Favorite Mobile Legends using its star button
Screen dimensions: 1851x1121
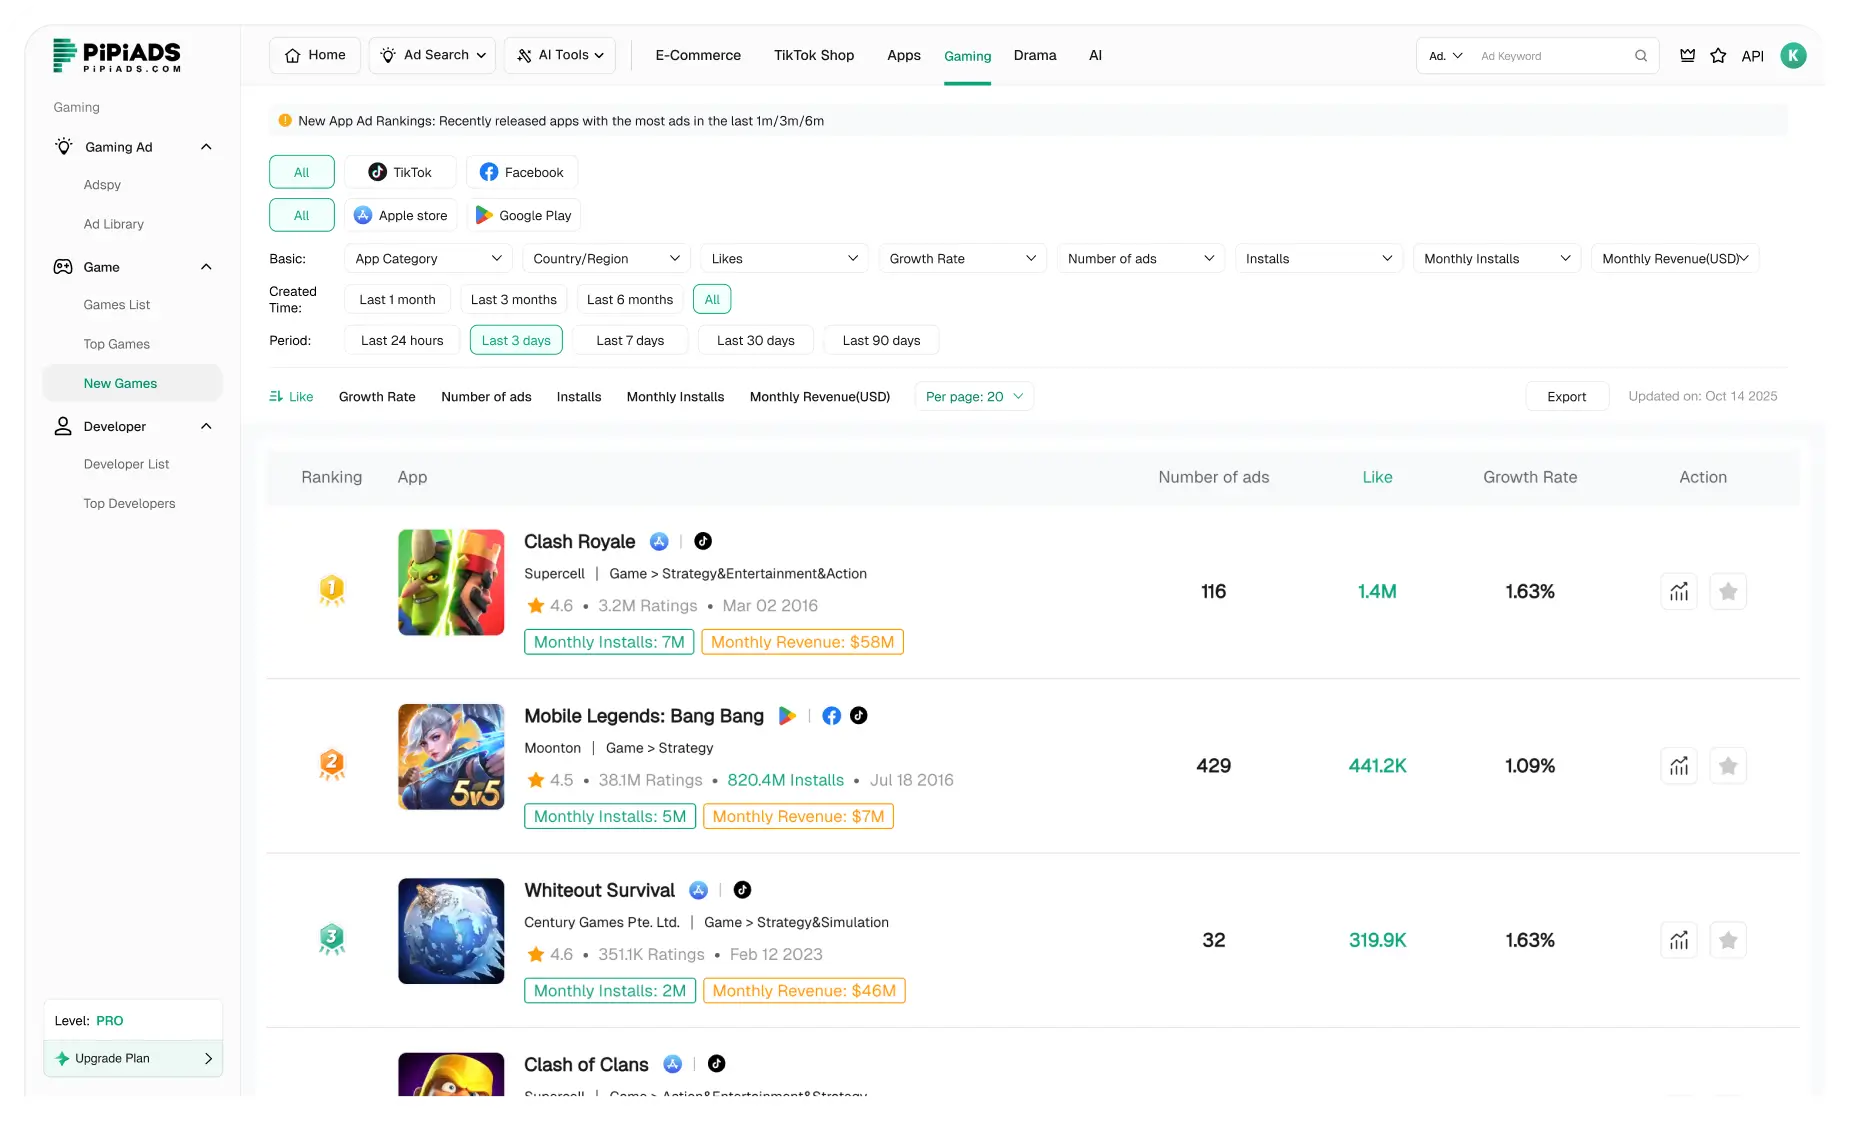point(1728,765)
